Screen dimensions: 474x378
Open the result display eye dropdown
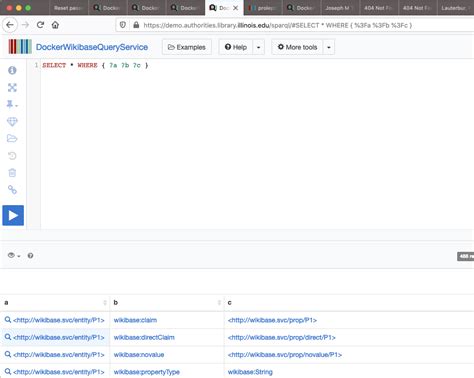click(x=14, y=256)
